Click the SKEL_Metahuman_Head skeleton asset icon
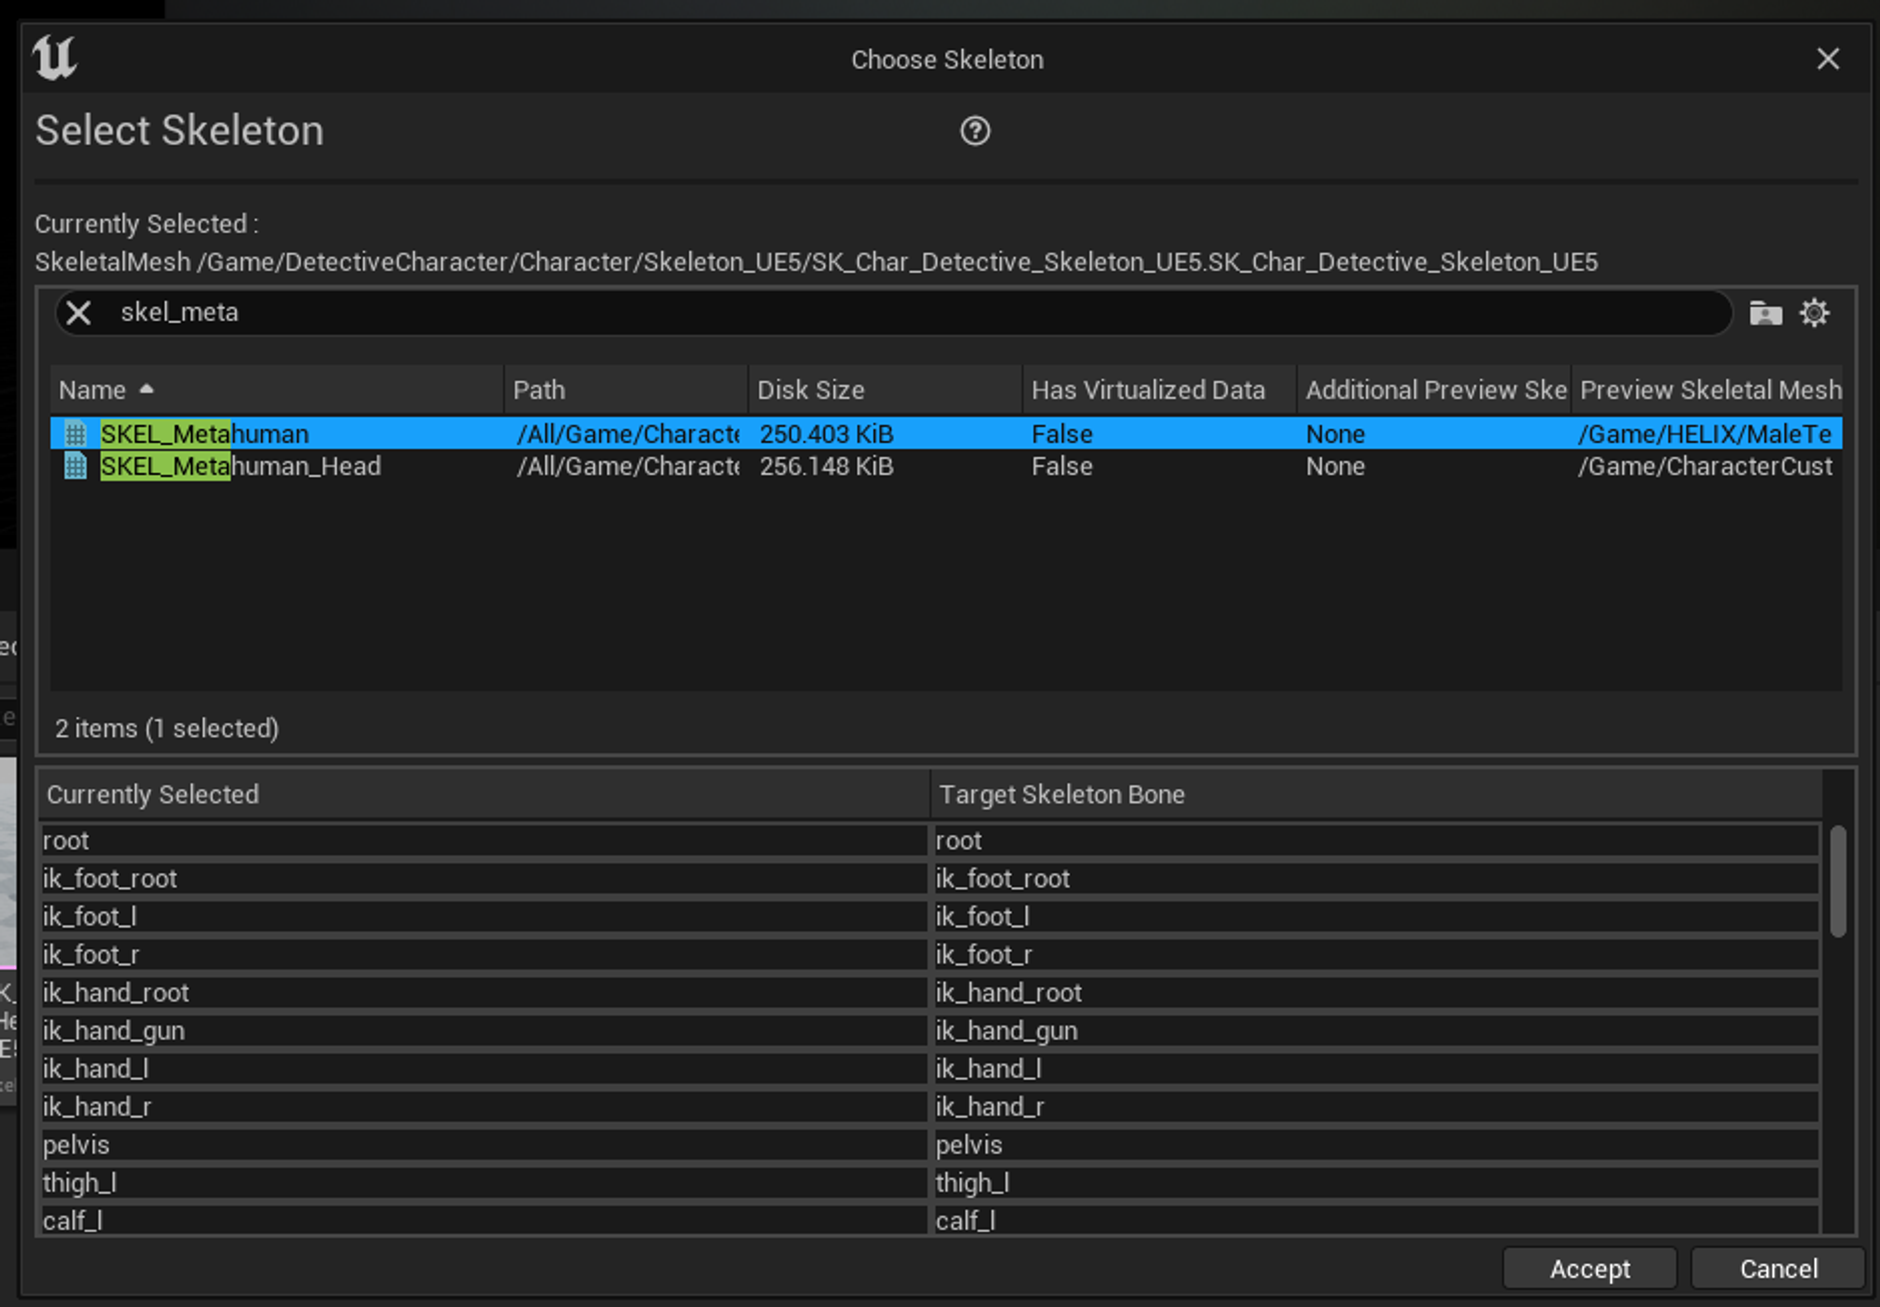Image resolution: width=1880 pixels, height=1307 pixels. click(x=76, y=466)
